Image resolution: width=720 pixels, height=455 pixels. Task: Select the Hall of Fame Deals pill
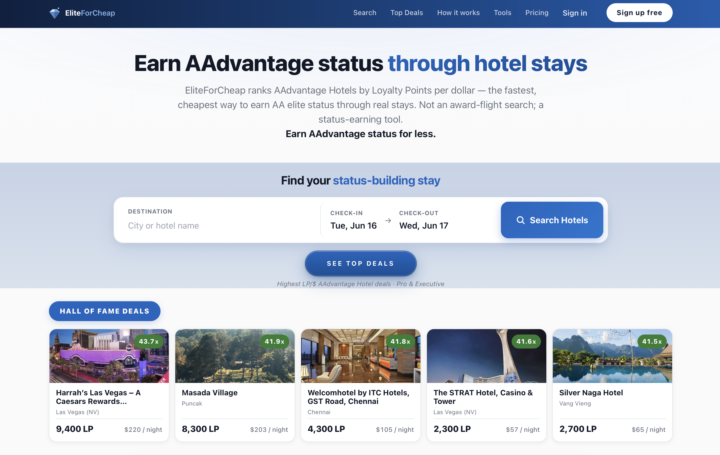click(105, 311)
